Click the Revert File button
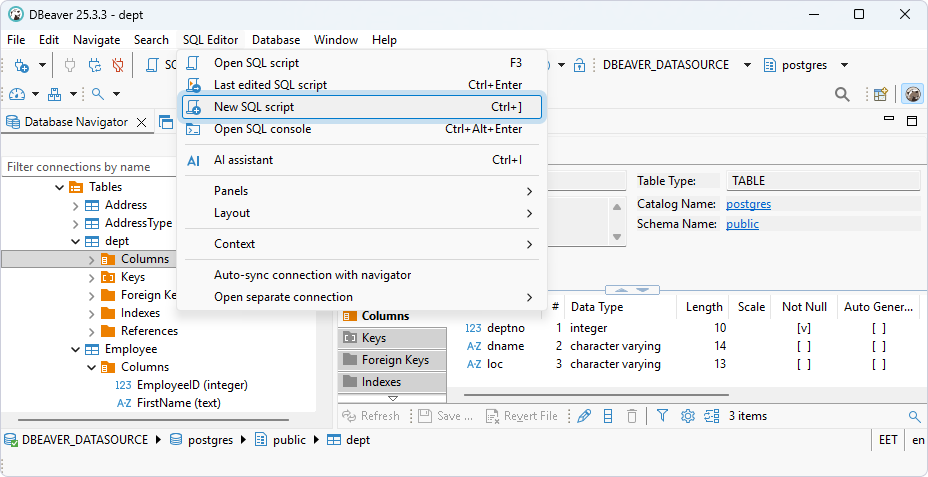This screenshot has width=928, height=477. [522, 416]
